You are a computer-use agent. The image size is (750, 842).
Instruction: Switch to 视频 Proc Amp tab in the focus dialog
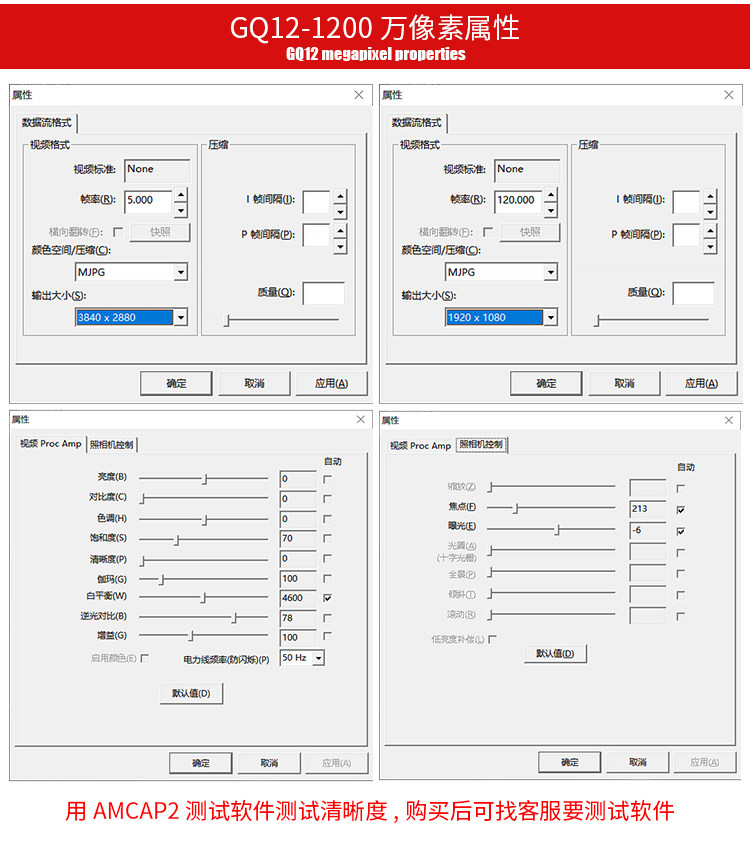pos(420,446)
